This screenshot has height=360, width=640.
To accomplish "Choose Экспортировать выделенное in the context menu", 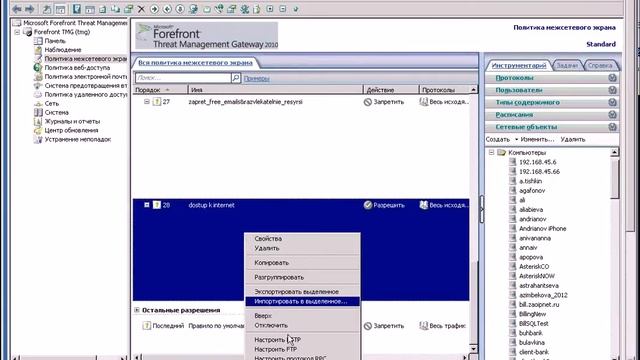I will 302,292.
